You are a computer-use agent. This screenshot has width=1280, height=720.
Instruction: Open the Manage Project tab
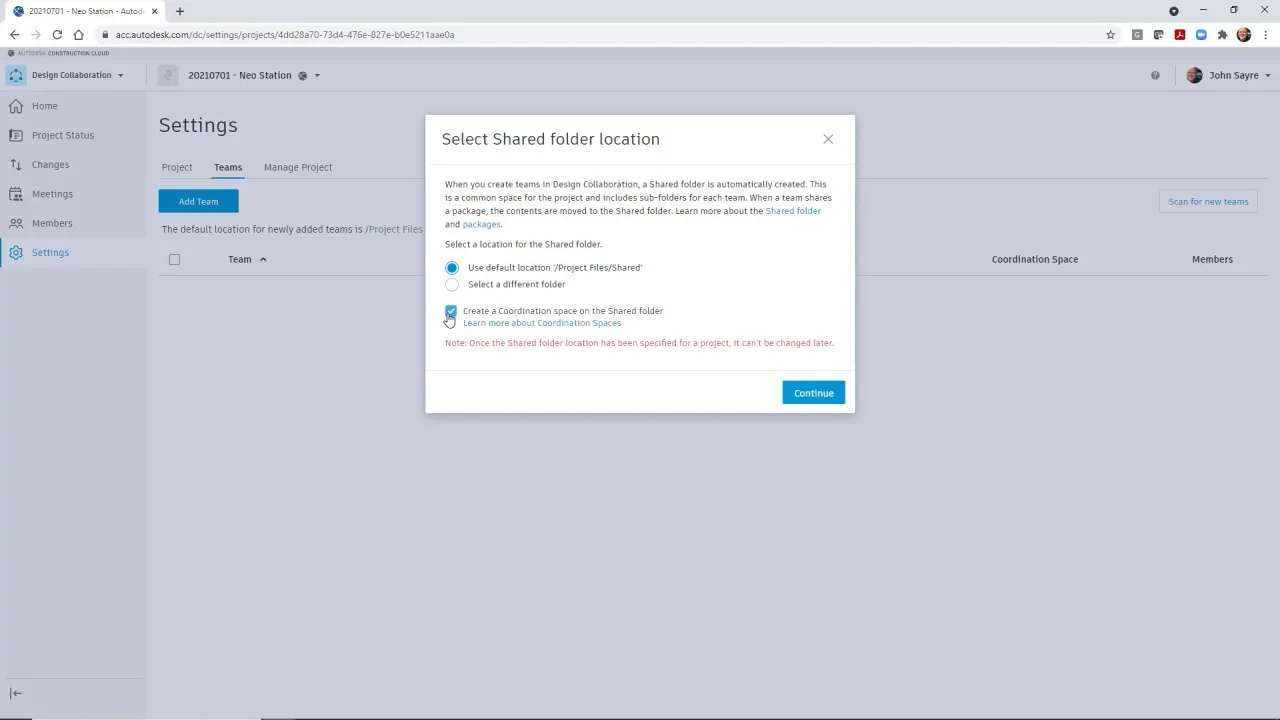tap(298, 167)
